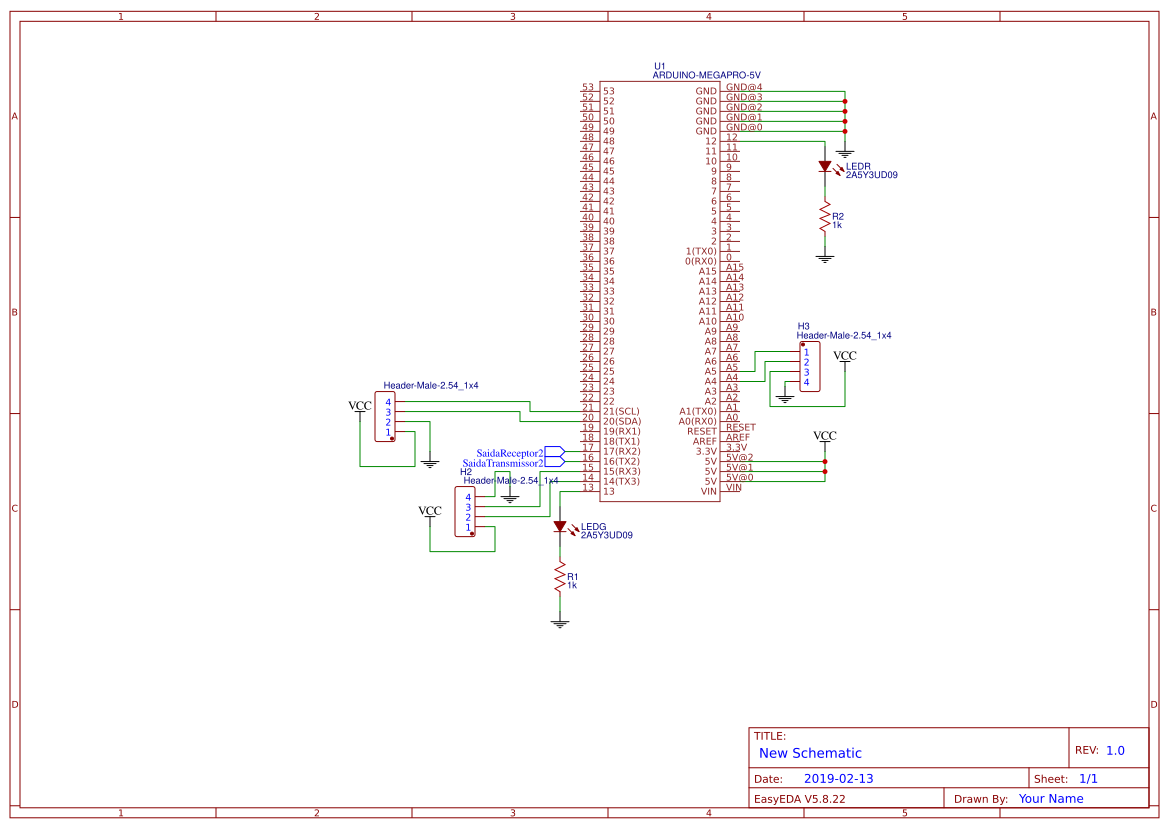The image size is (1169, 828).
Task: Select the ground symbol below resistor R1
Action: (x=558, y=620)
